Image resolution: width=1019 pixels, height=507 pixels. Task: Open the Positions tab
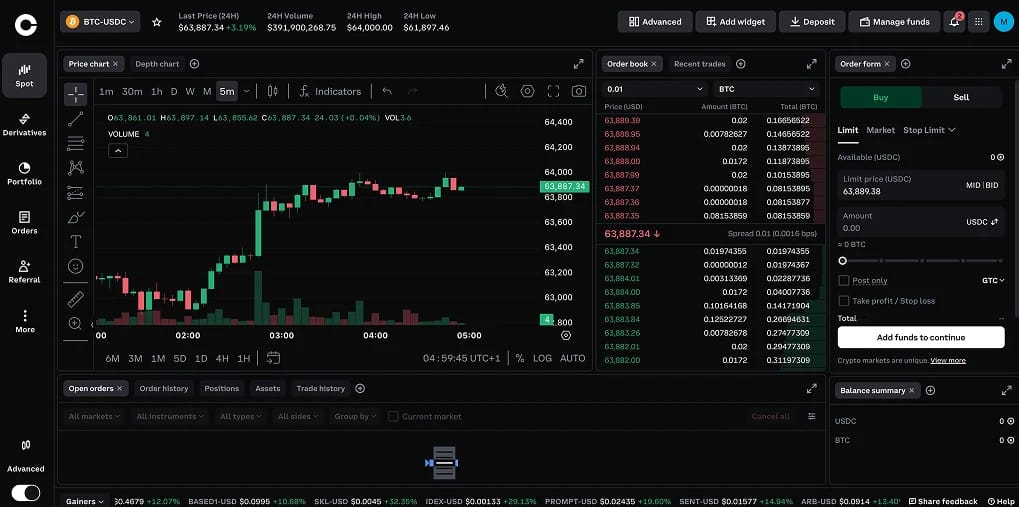click(222, 388)
